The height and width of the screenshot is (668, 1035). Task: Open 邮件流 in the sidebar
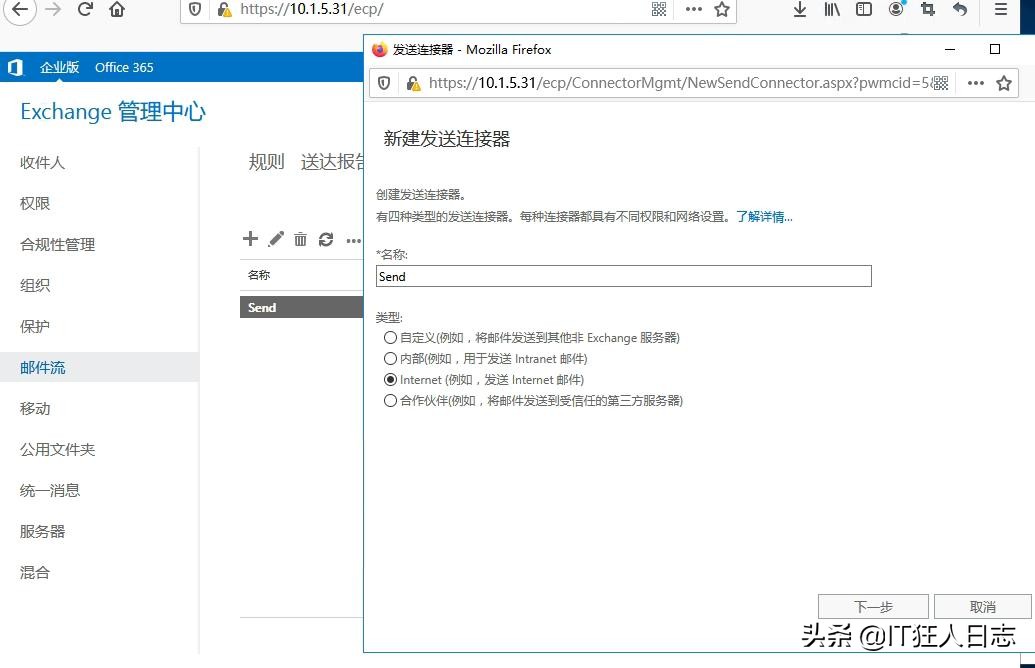pos(43,367)
